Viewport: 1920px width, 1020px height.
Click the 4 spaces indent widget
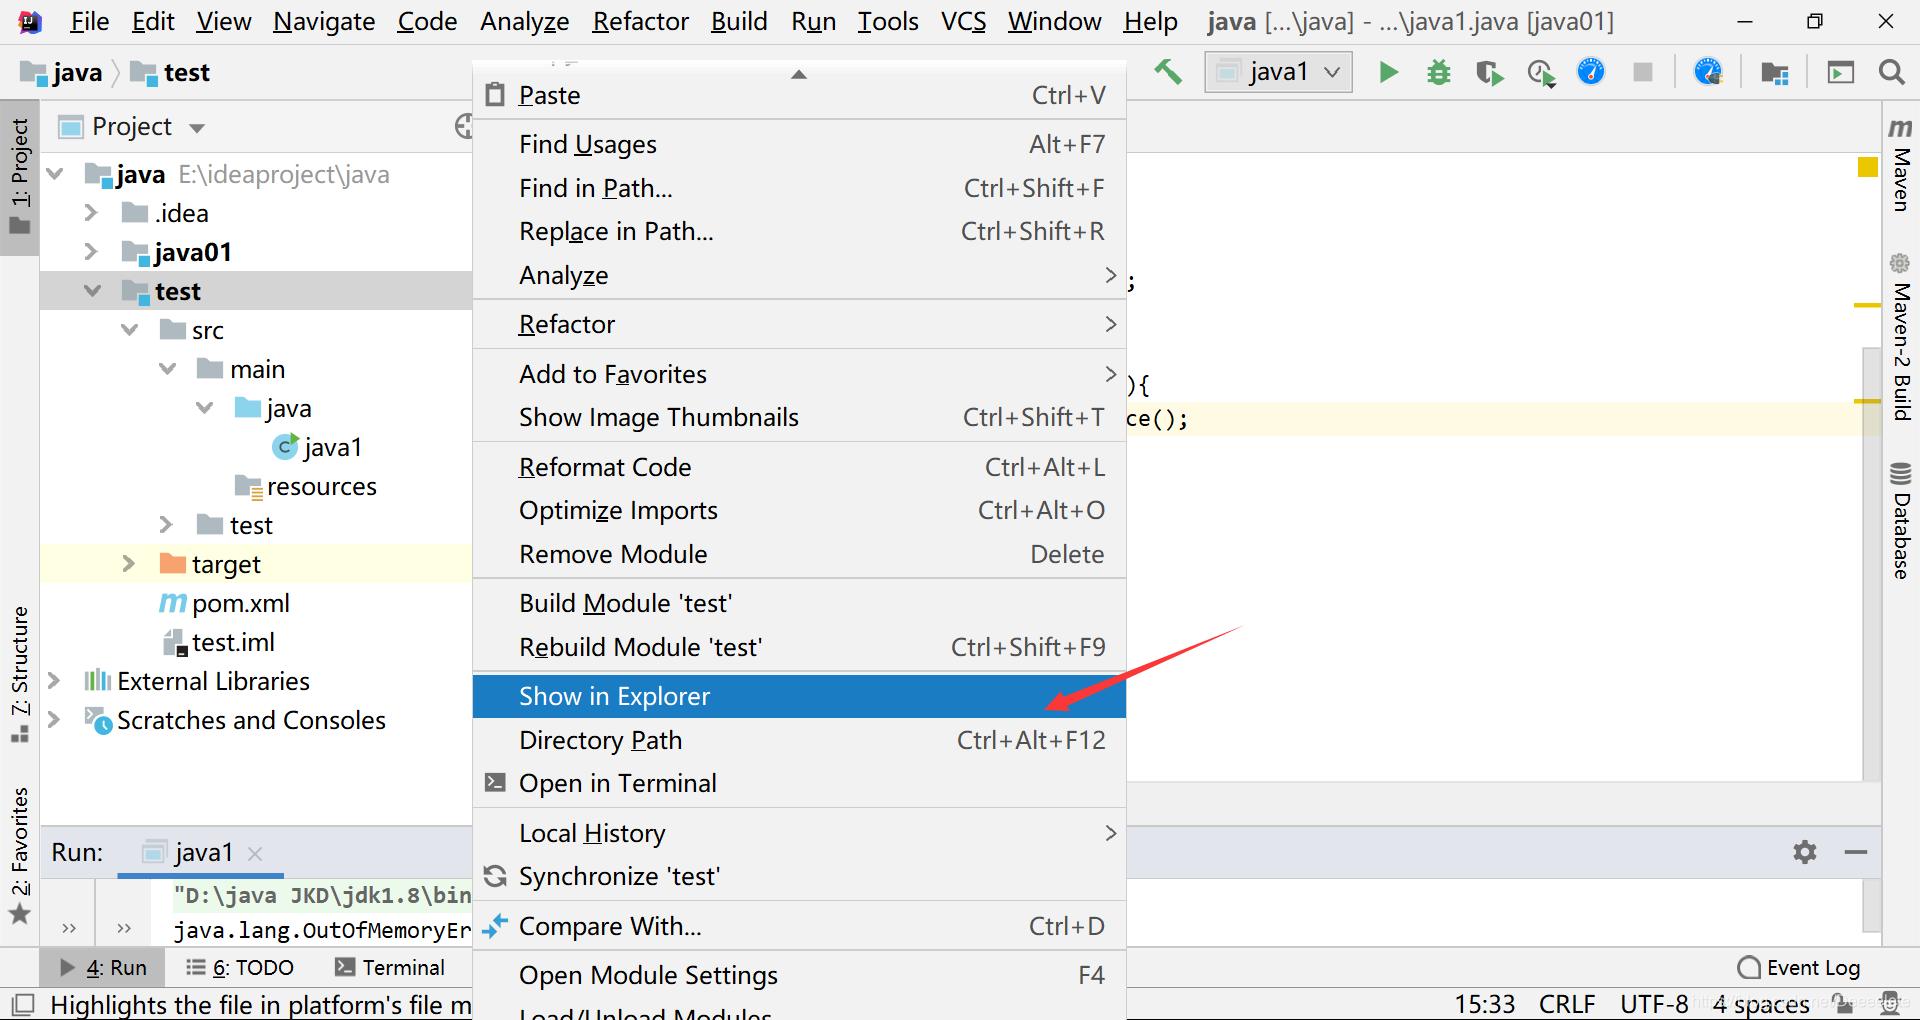tap(1760, 1004)
